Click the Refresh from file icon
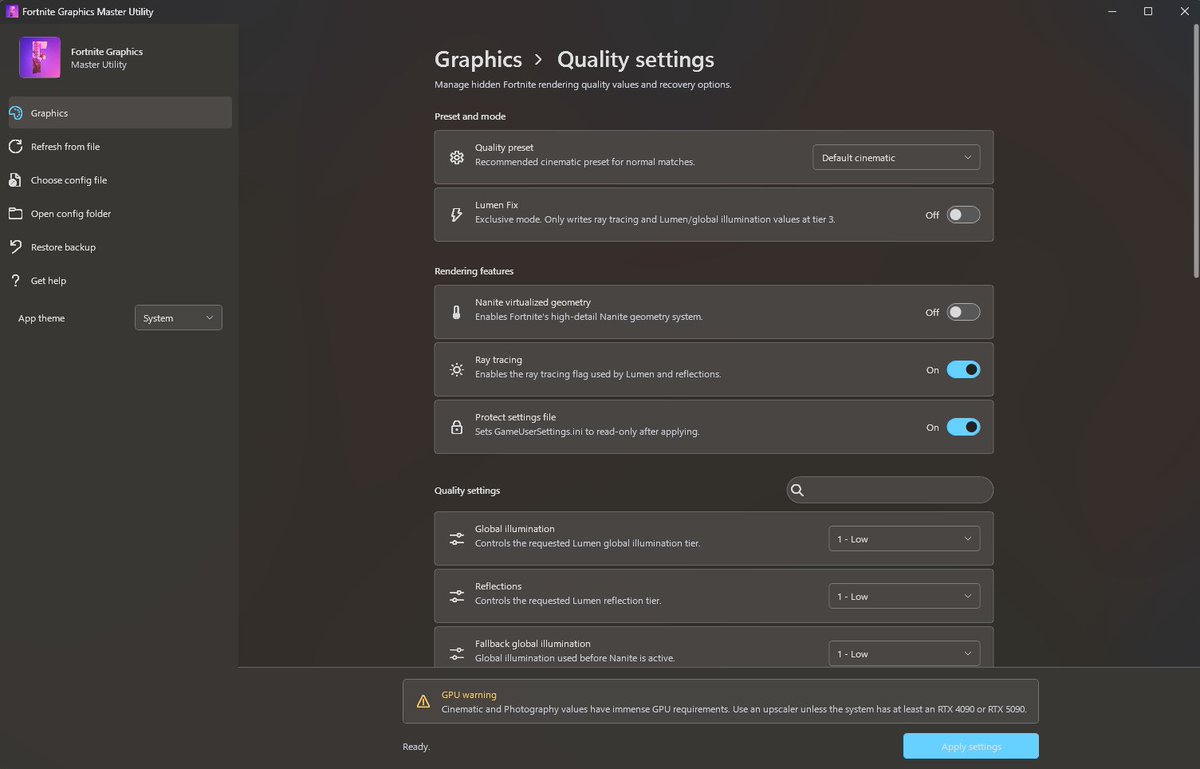 point(15,147)
